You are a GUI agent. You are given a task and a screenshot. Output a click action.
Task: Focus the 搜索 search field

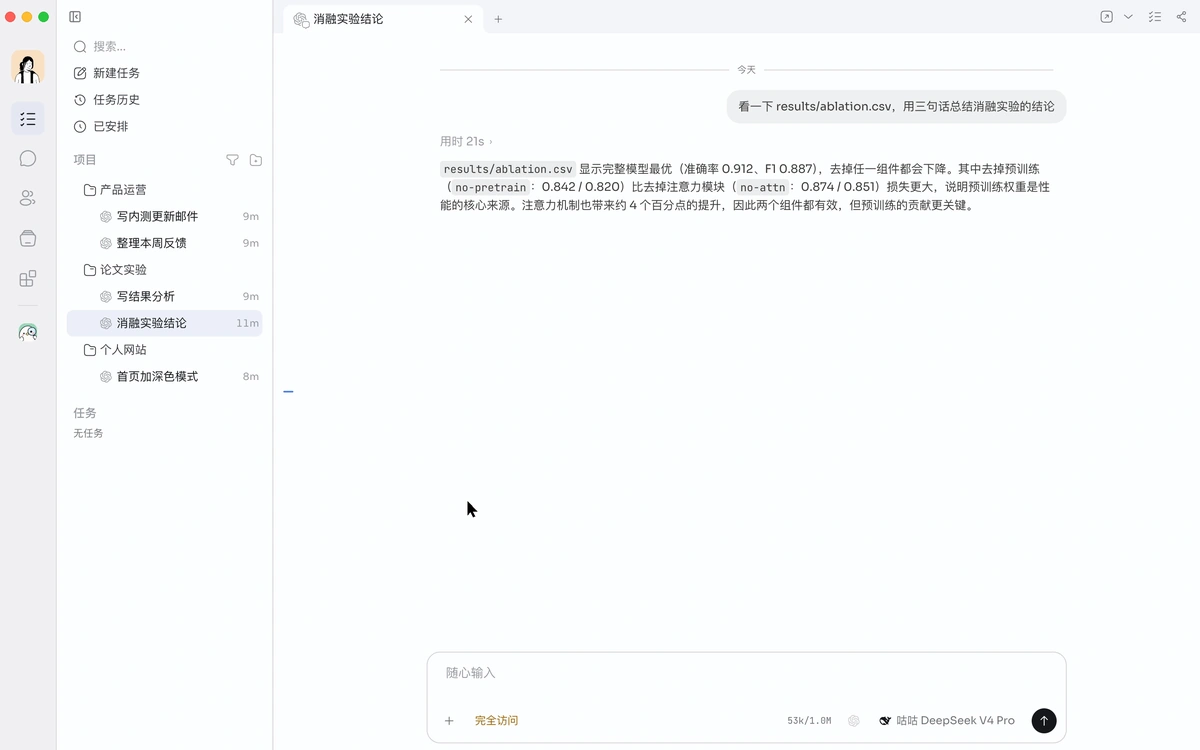click(x=164, y=46)
